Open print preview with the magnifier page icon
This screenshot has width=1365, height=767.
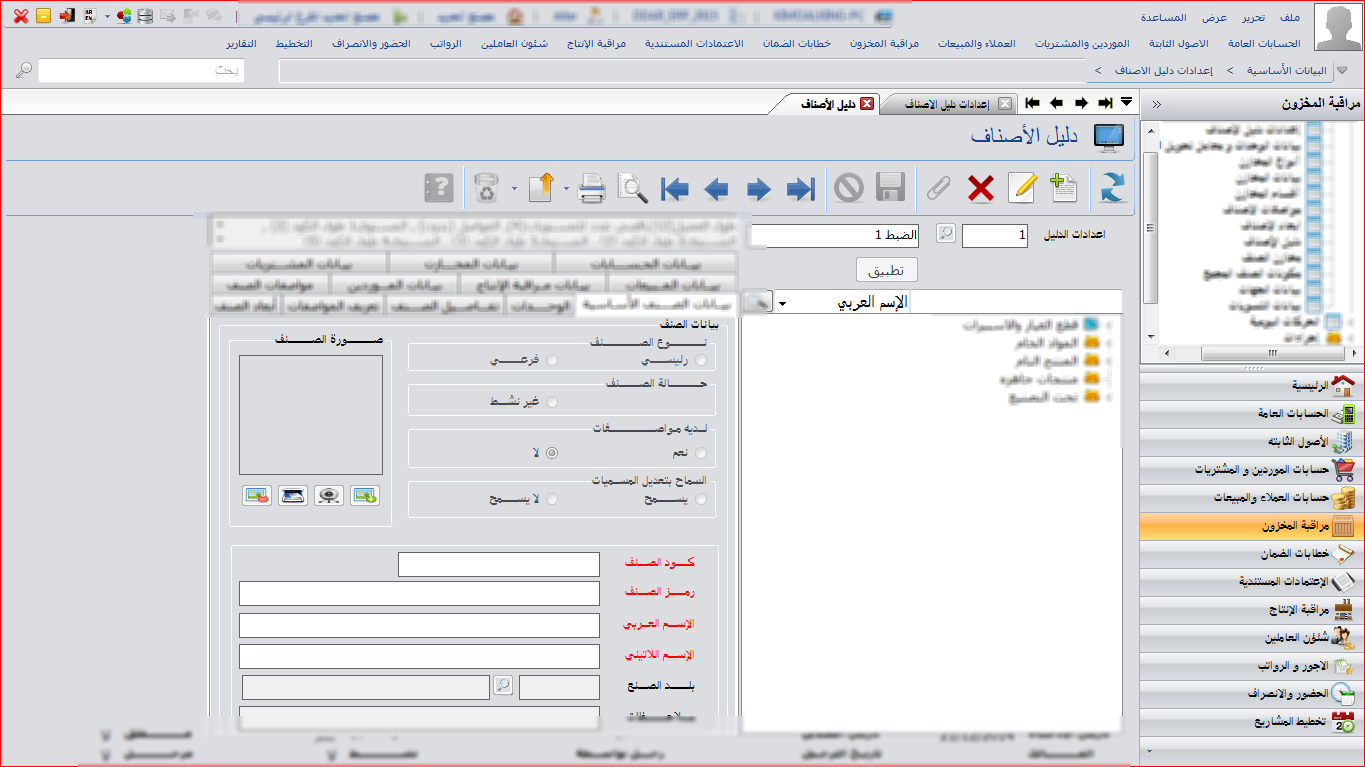(632, 188)
